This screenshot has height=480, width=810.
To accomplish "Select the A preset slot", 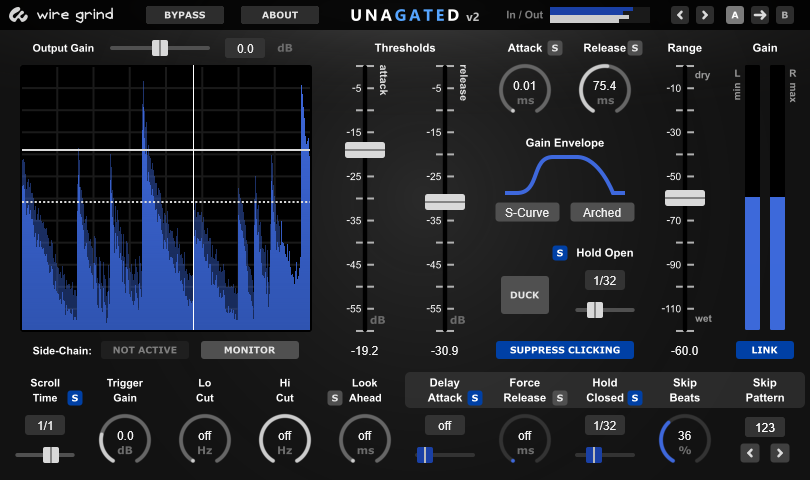I will [735, 15].
